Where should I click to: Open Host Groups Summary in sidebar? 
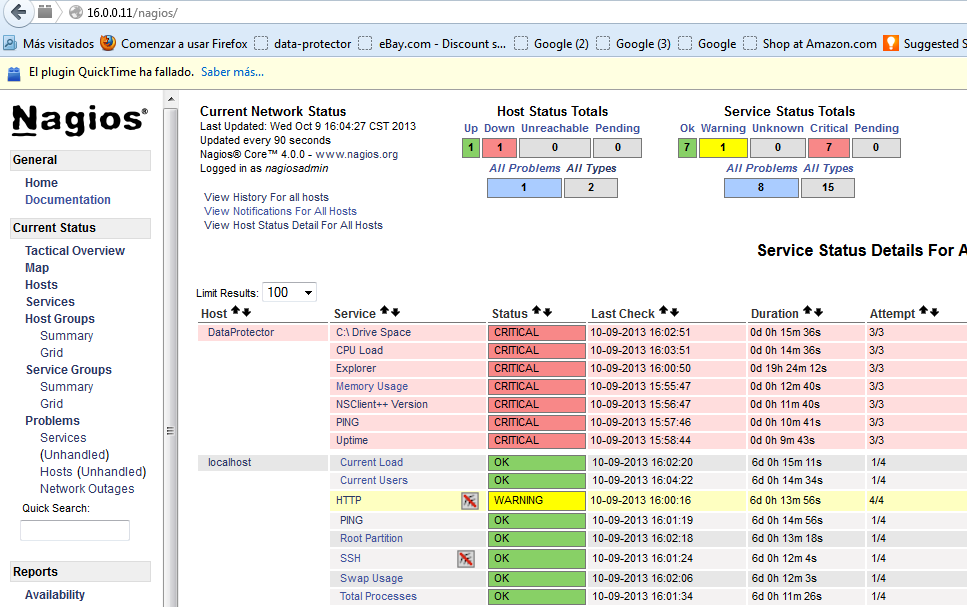pos(66,336)
